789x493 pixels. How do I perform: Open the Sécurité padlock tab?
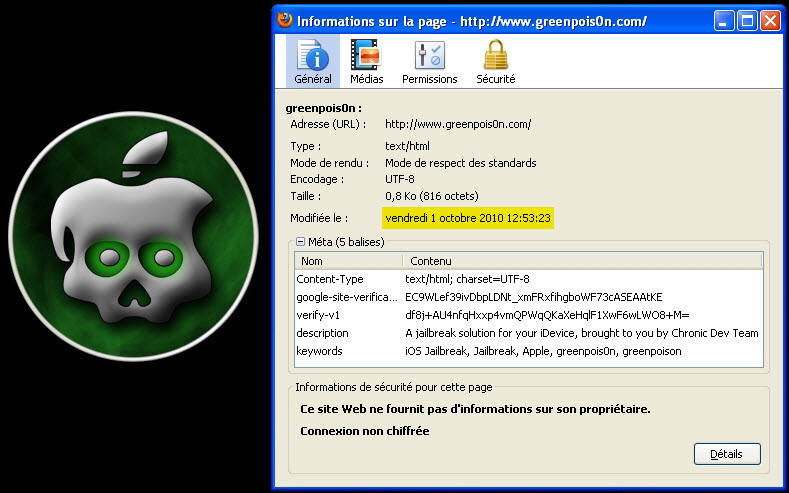coord(496,61)
